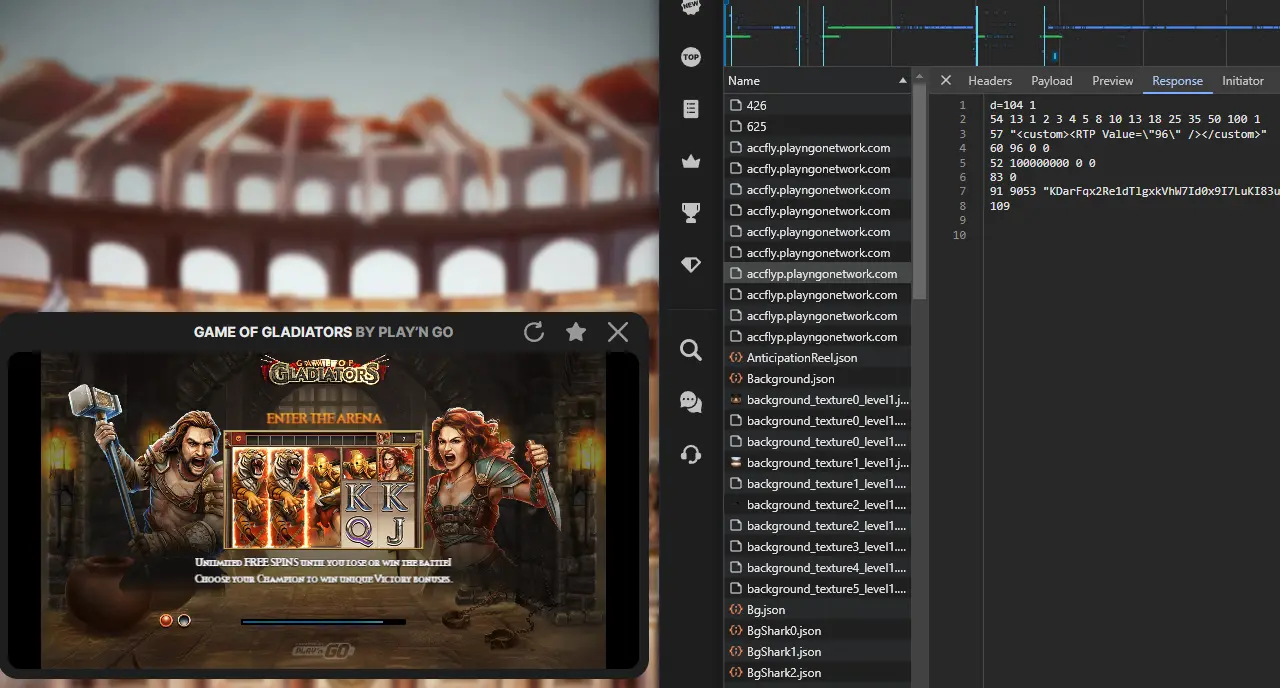Select BgShark0.json request
The width and height of the screenshot is (1280, 688).
817,630
